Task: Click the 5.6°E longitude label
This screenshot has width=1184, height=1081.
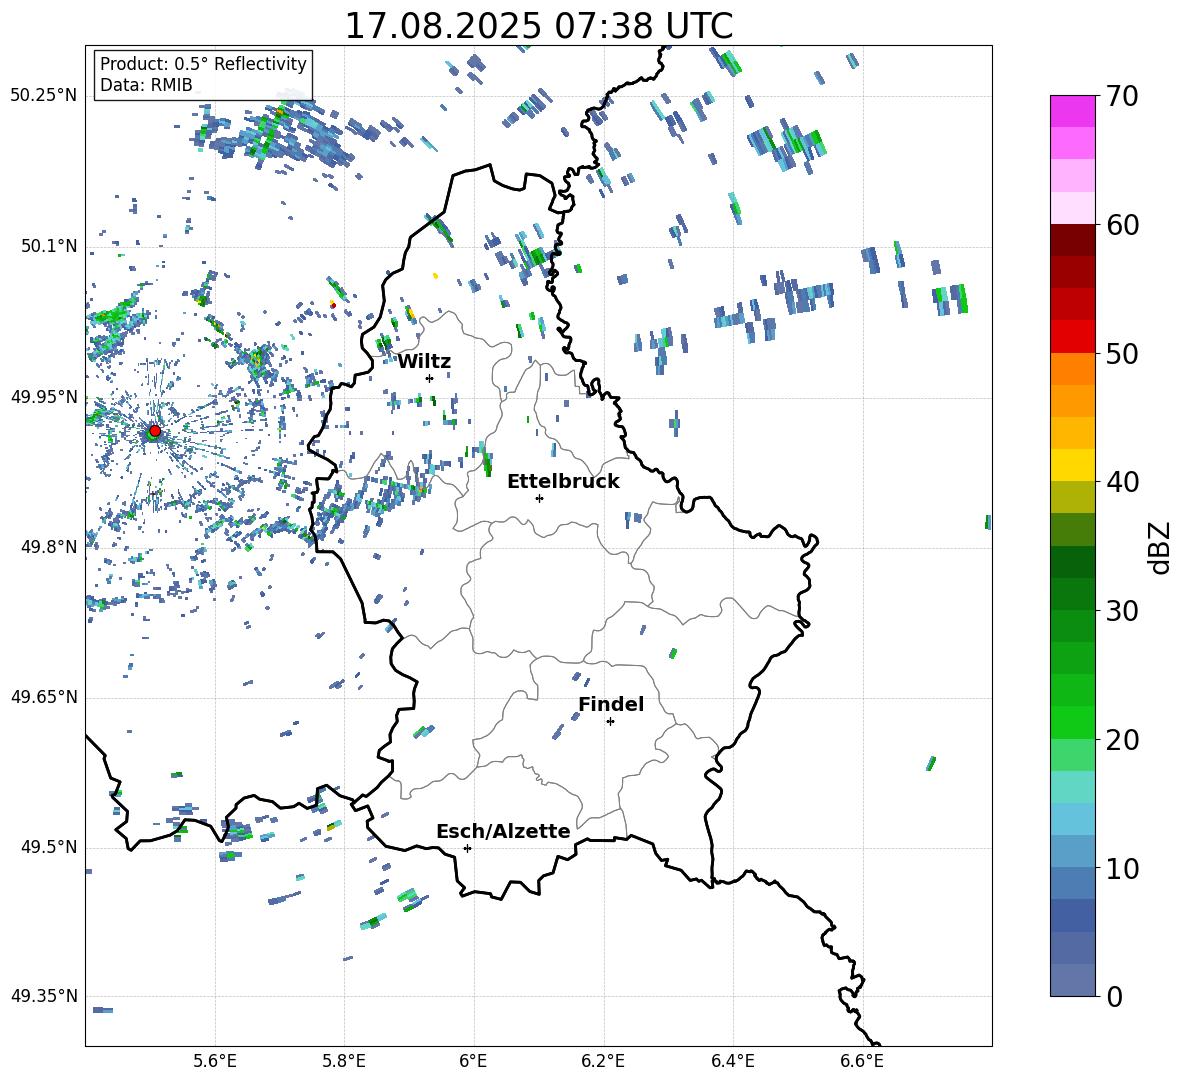Action: (x=214, y=1061)
